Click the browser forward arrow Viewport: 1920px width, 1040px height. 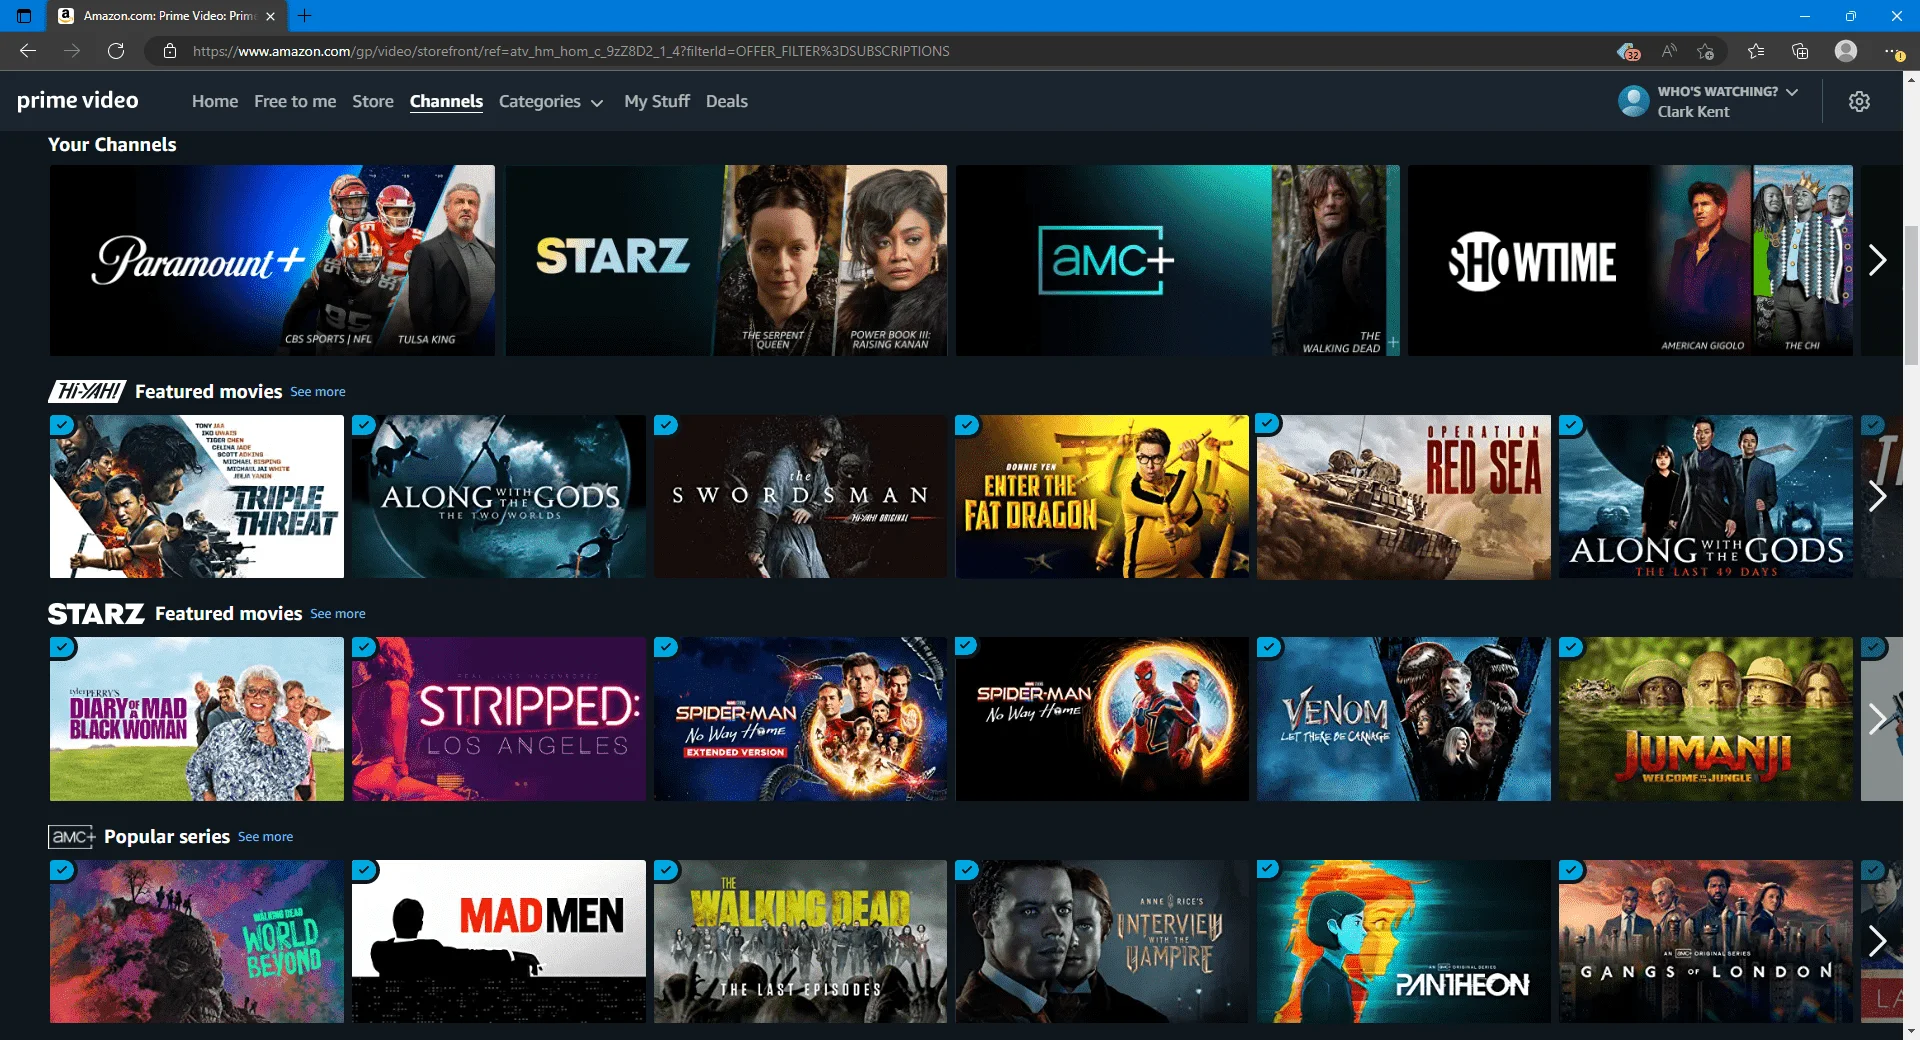(72, 51)
